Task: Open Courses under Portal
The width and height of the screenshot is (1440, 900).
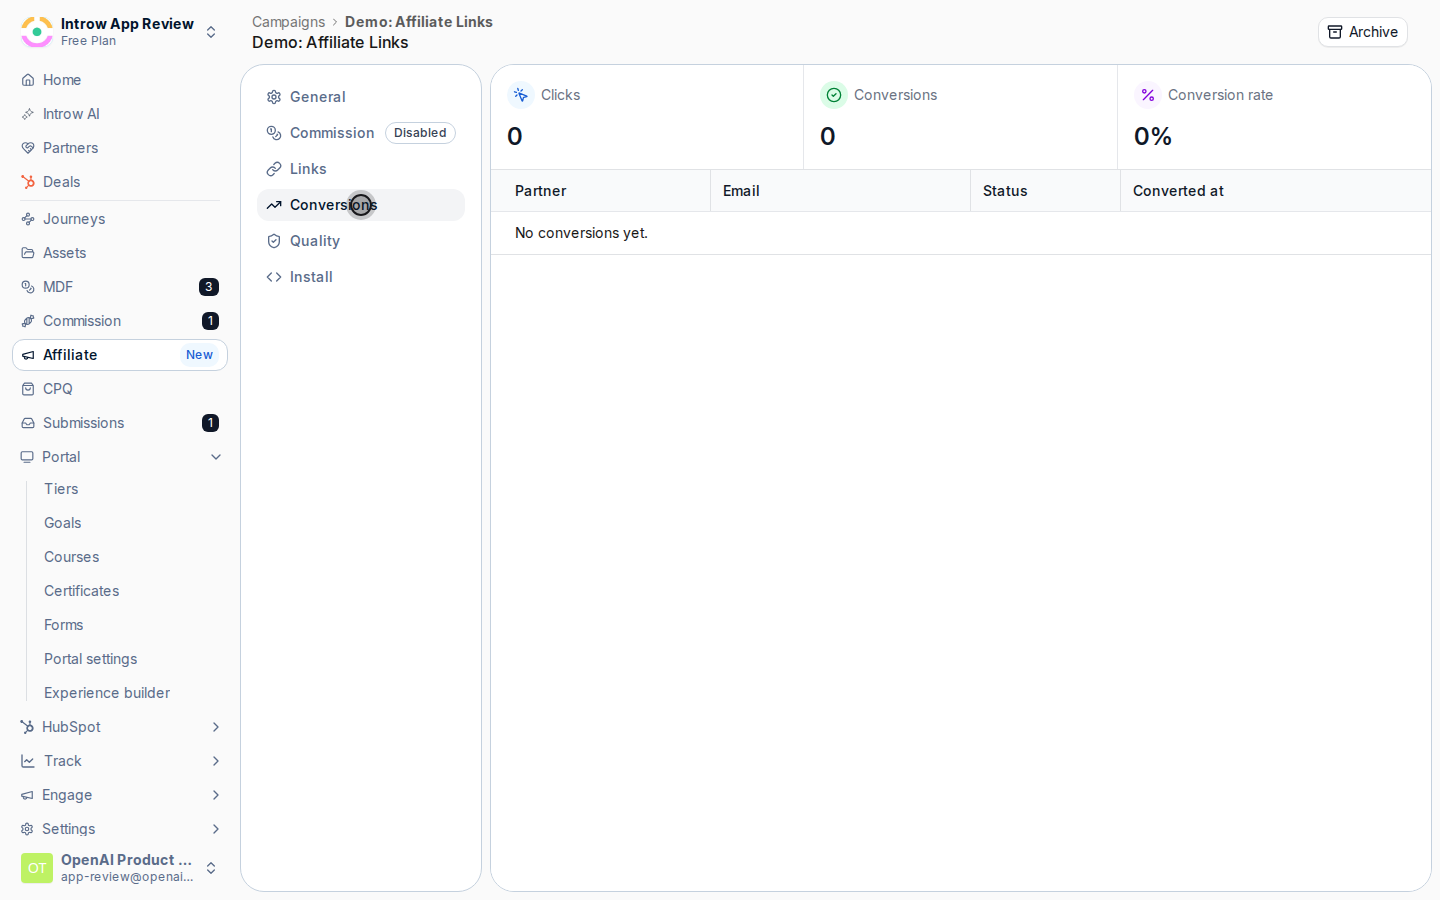Action: tap(72, 557)
